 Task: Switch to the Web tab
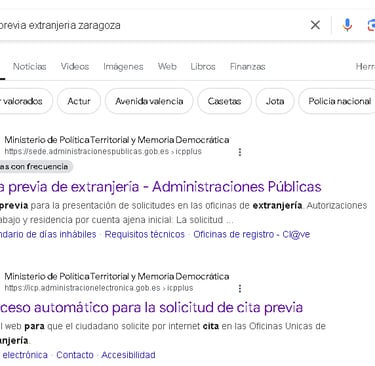pyautogui.click(x=167, y=66)
